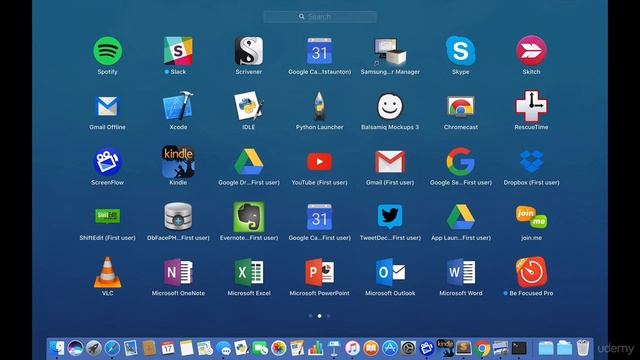Open App Launcher (First user)
640x360 pixels.
460,217
